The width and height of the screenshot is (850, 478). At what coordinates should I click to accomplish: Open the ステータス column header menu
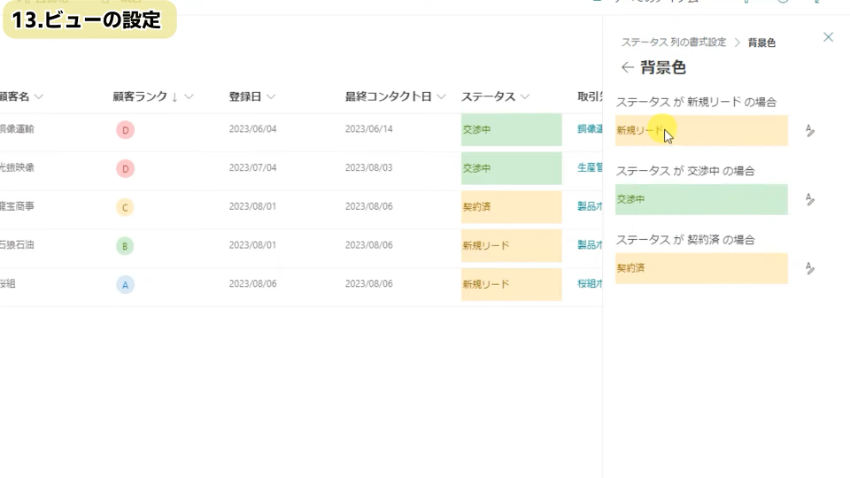525,97
